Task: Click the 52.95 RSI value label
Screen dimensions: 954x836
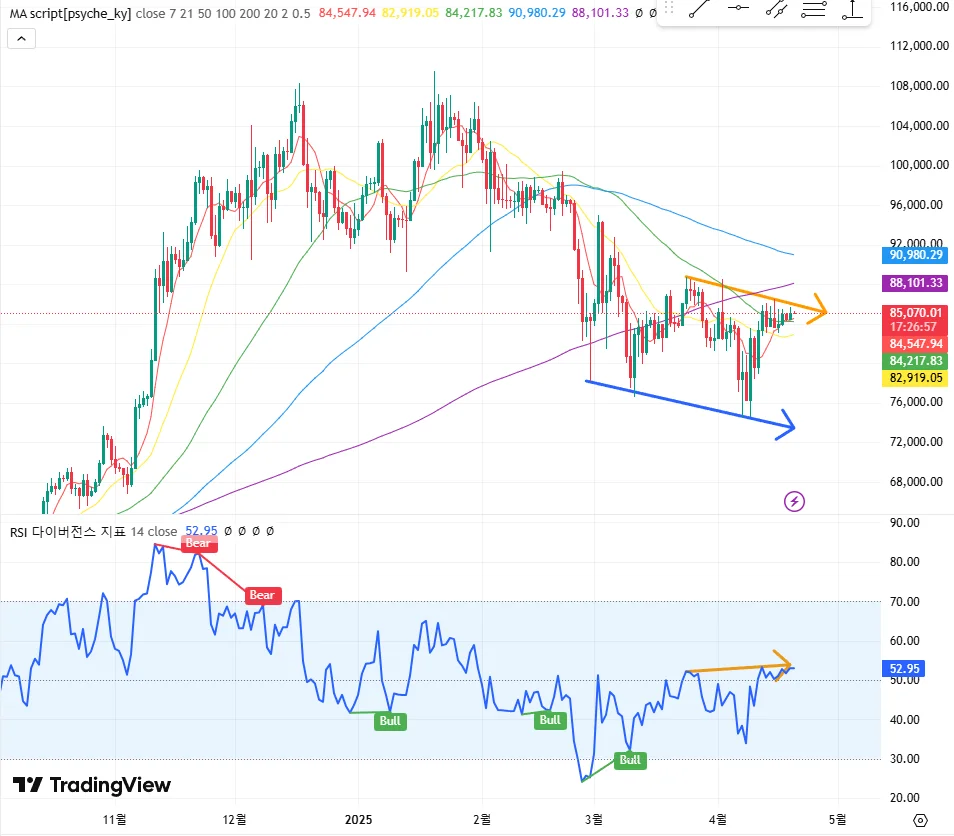Action: click(x=904, y=668)
